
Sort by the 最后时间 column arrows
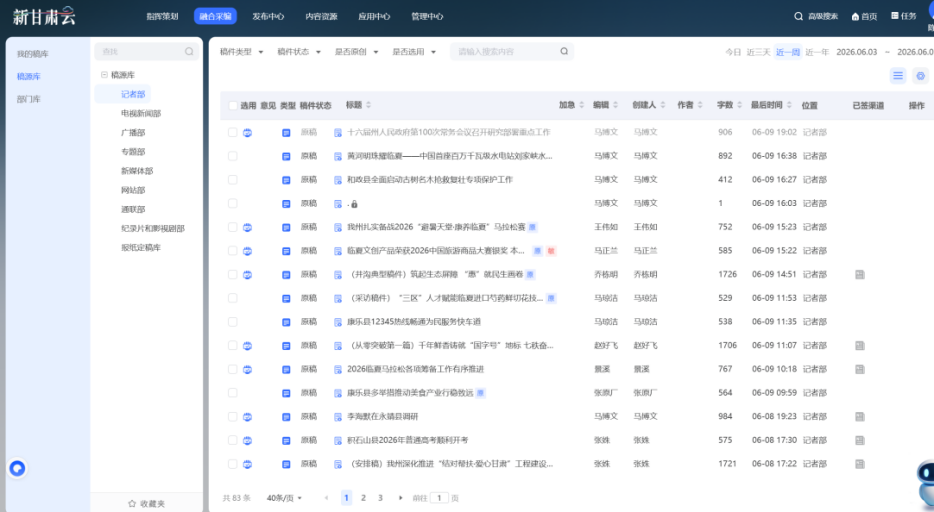tap(789, 105)
